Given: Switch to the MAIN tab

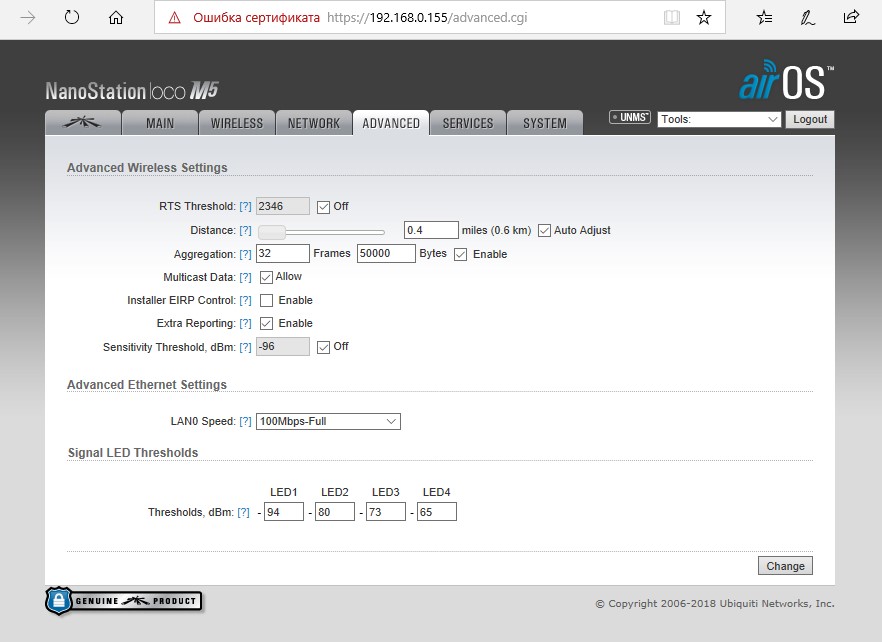Looking at the screenshot, I should coord(160,123).
